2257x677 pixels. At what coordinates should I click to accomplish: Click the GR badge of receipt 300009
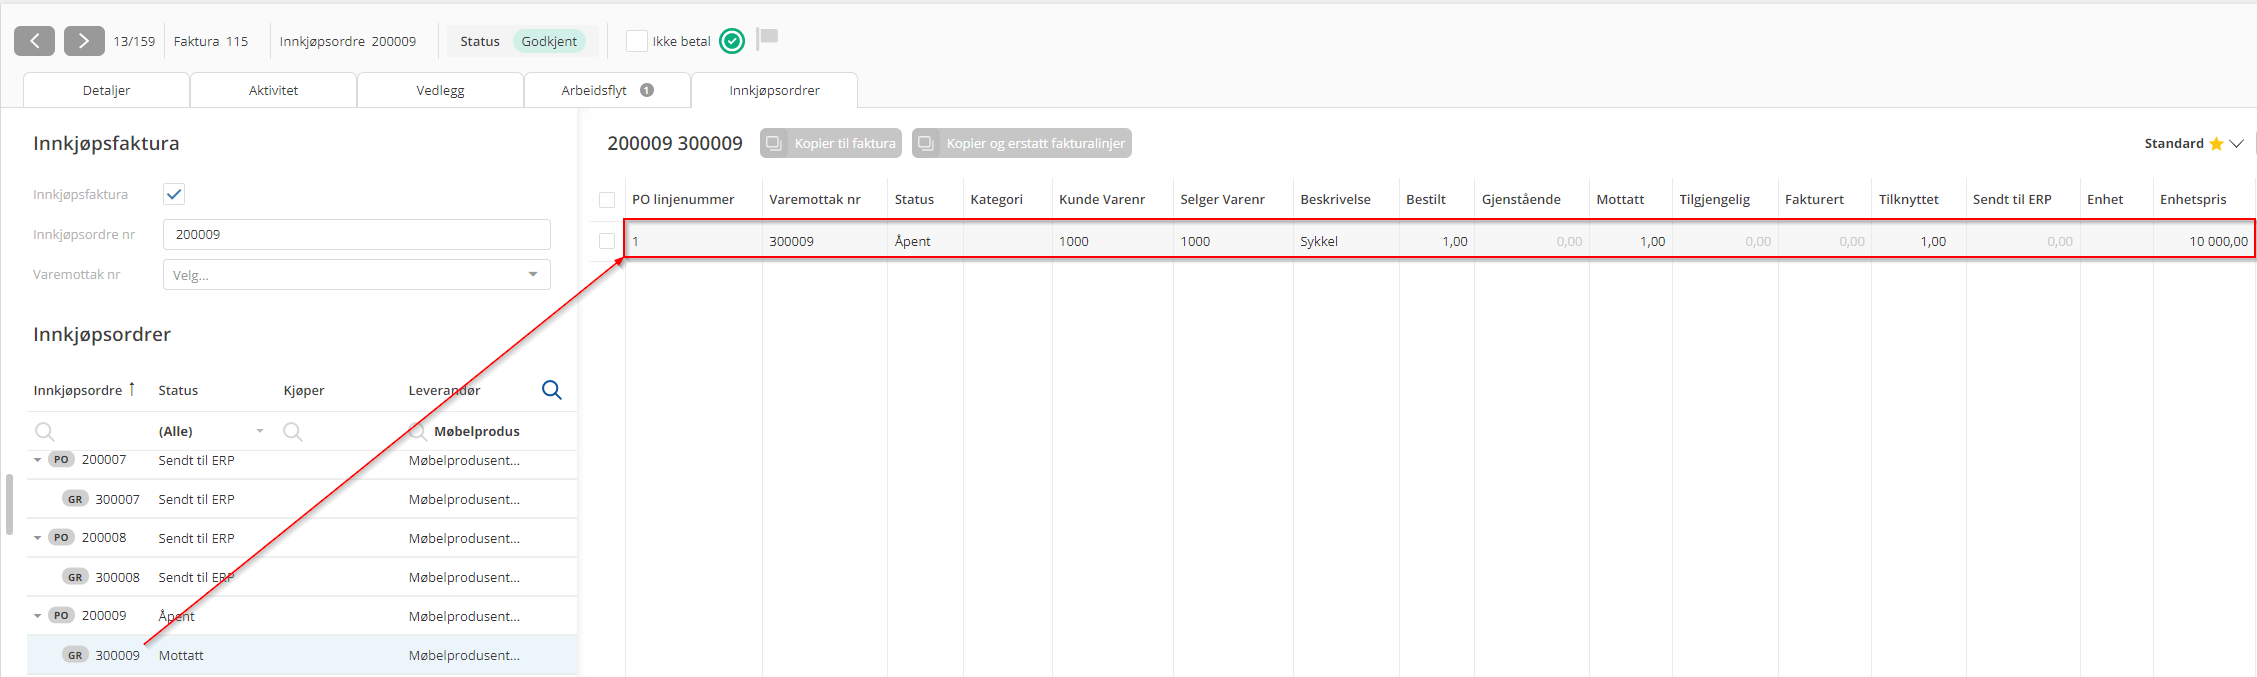coord(75,655)
